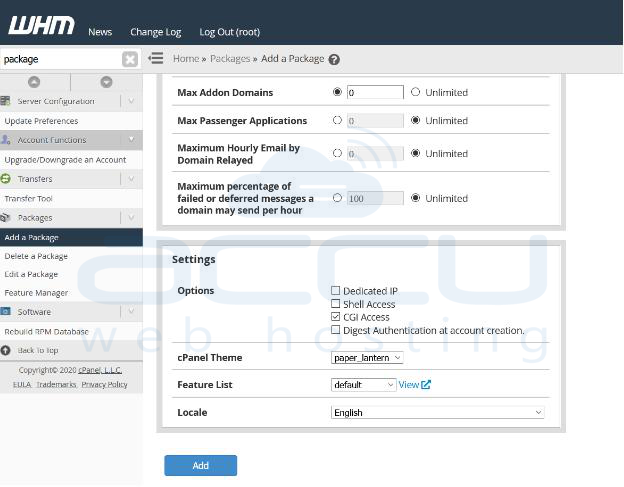Viewport: 624px width, 487px height.
Task: Click the WHM logo
Action: tap(40, 25)
